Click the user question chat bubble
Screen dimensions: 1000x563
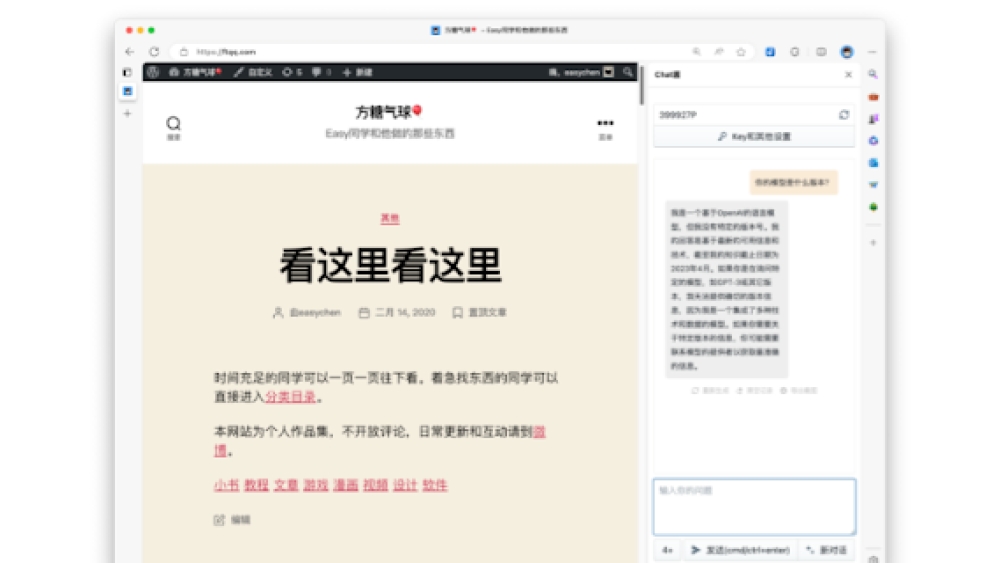coord(793,182)
